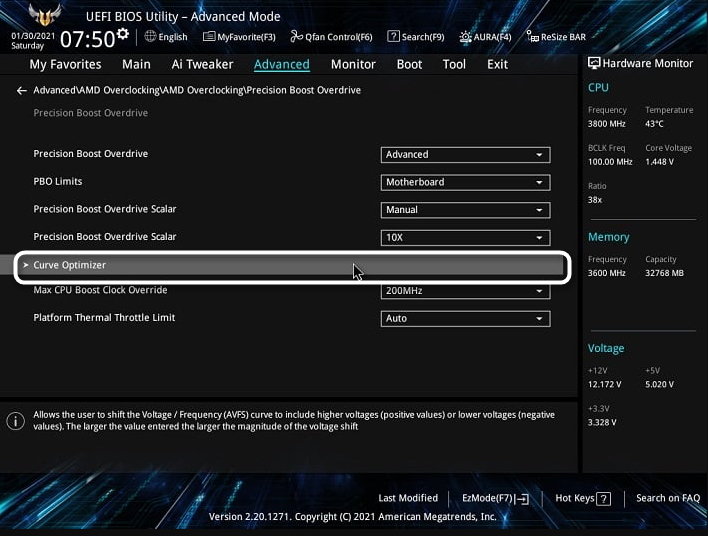Open the Tool tab

454,64
